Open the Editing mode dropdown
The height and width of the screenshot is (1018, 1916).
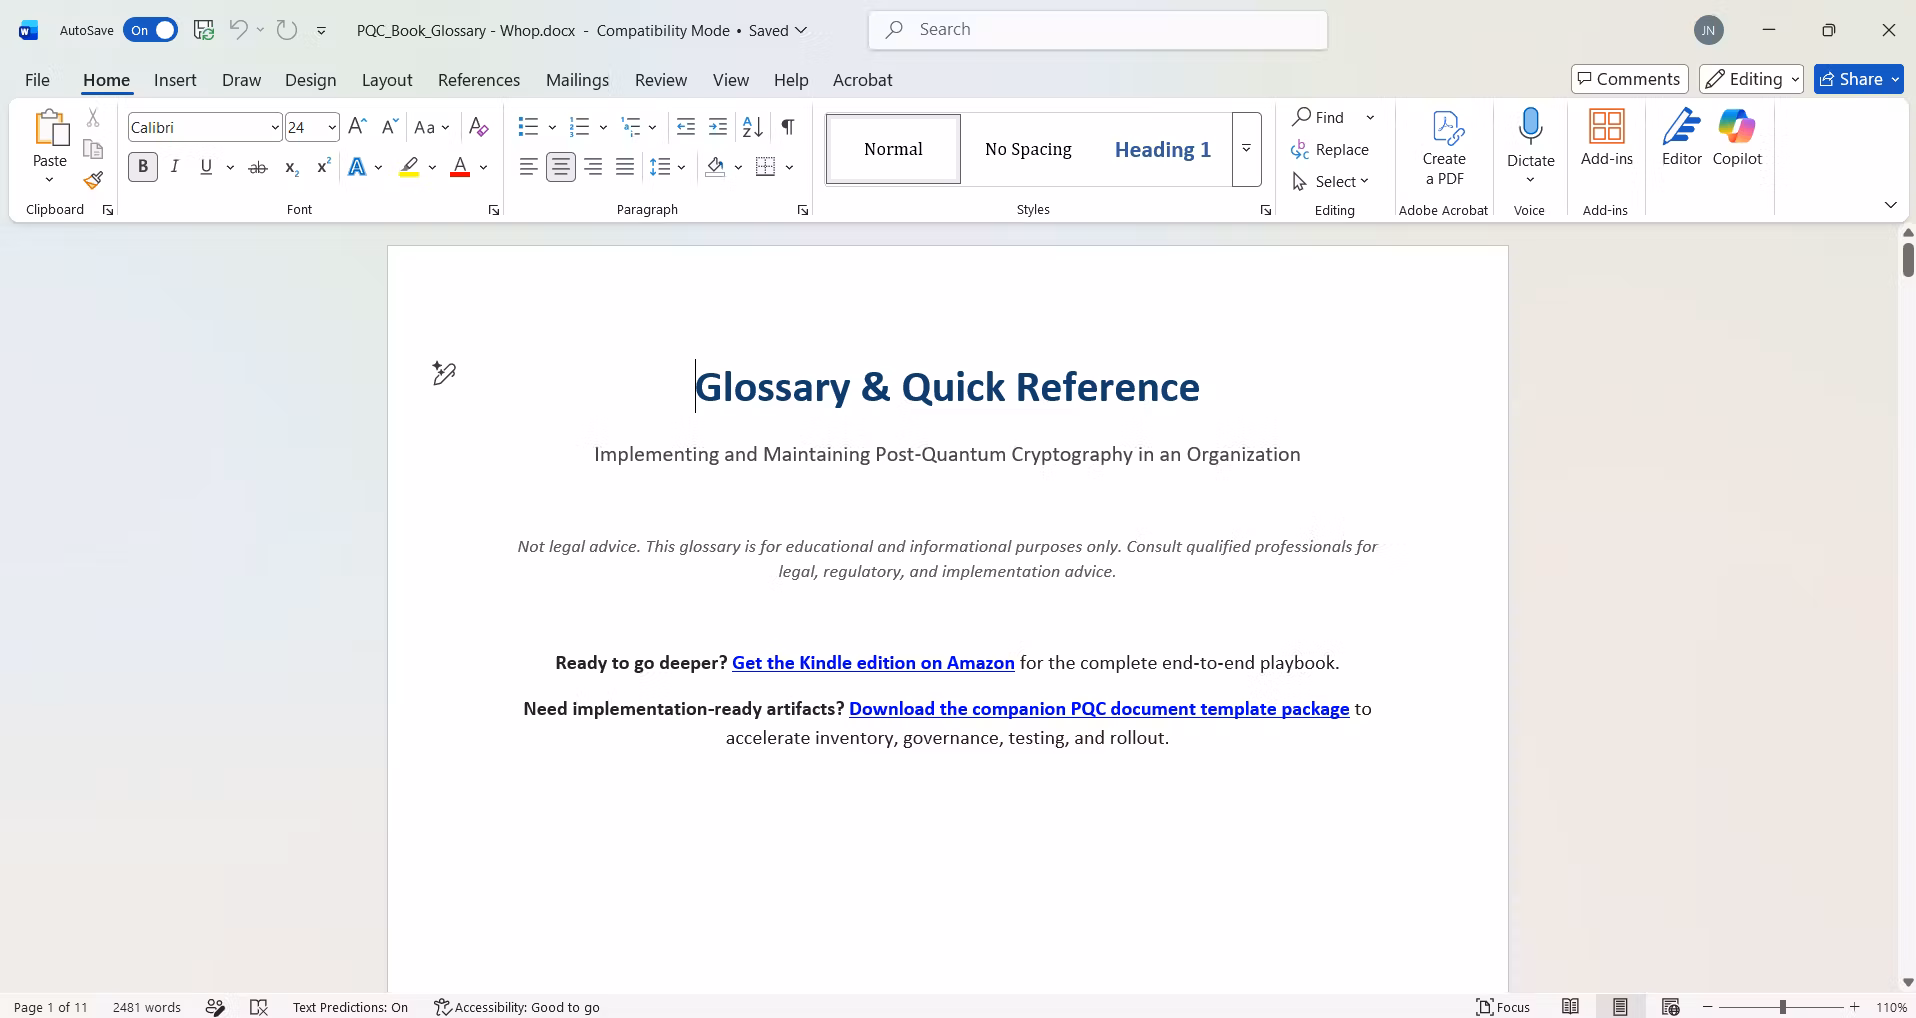coord(1751,79)
